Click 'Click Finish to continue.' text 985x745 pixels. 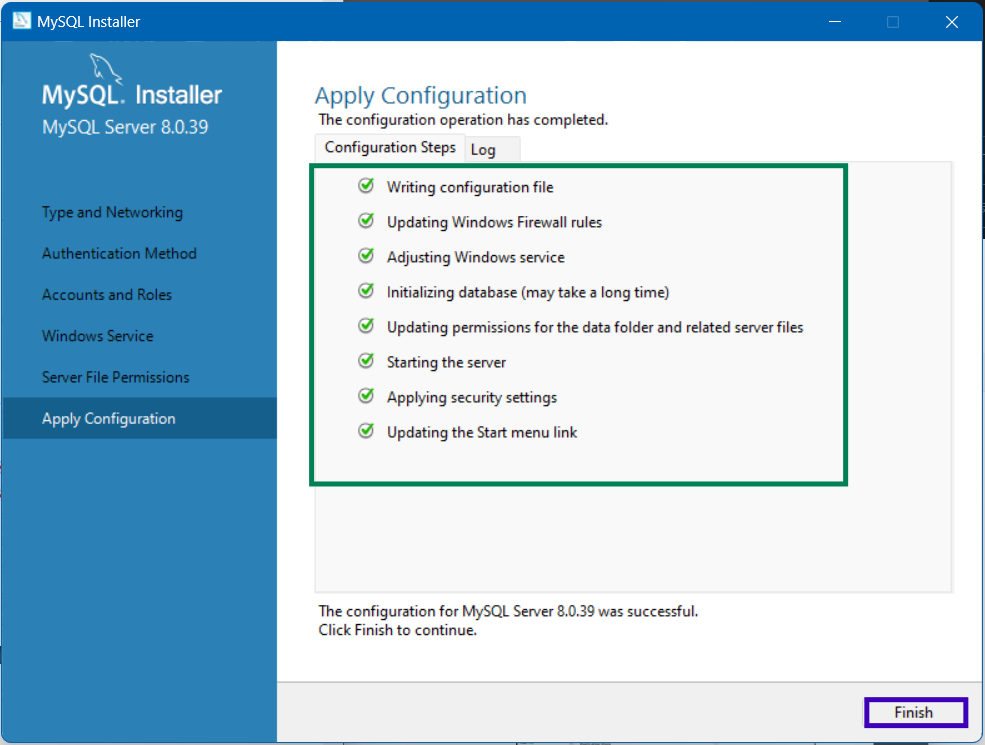coord(398,630)
